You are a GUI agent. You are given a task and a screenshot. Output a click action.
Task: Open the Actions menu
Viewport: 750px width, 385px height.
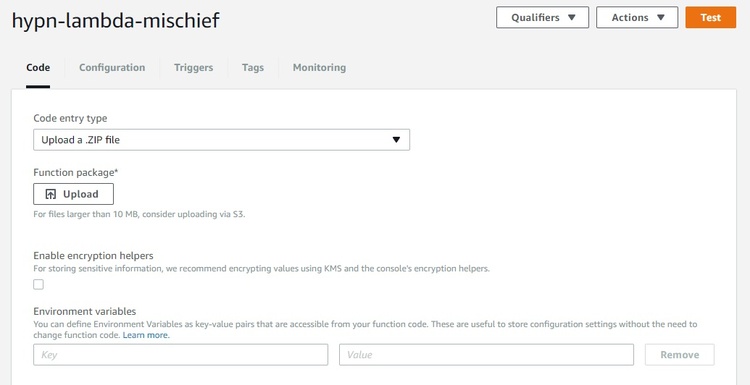[637, 18]
